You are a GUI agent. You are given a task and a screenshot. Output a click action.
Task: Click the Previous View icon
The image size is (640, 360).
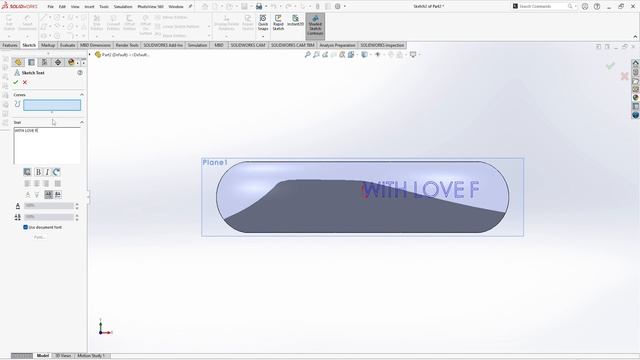(x=325, y=55)
